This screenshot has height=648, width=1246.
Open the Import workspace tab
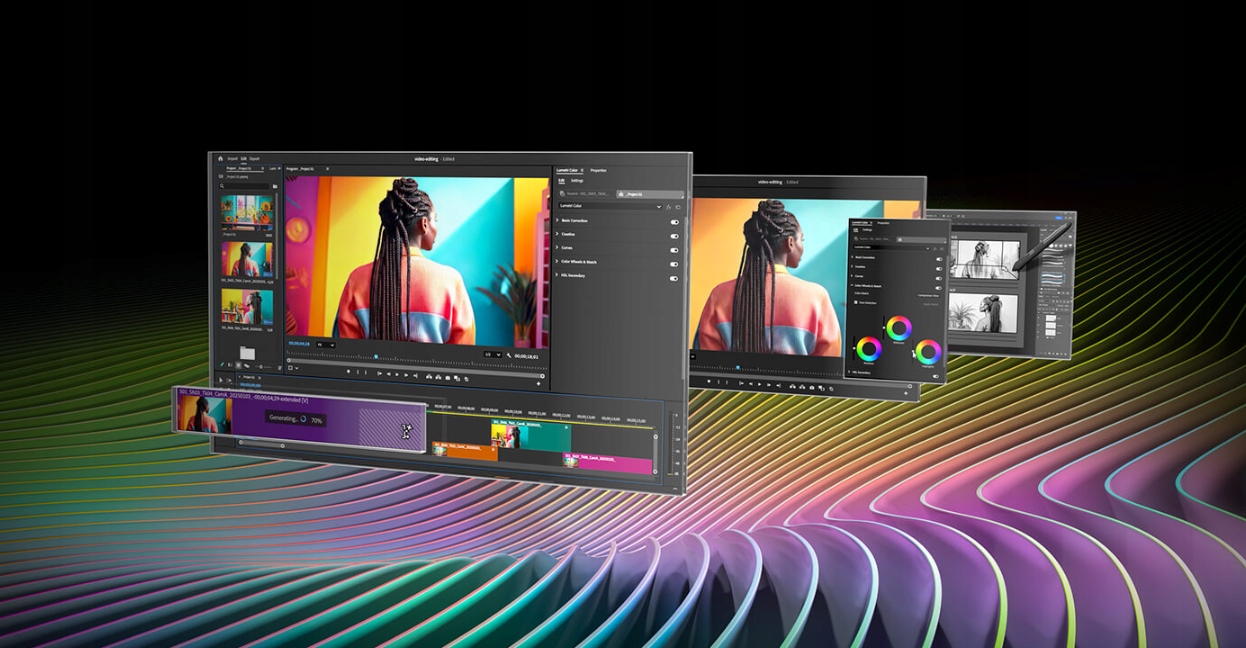[232, 158]
